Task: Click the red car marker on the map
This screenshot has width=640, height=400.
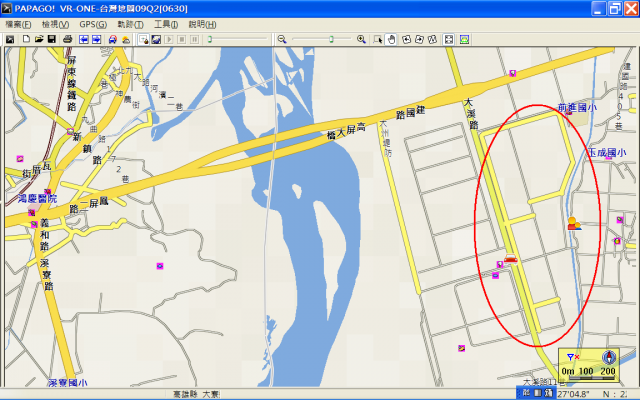Action: 511,258
